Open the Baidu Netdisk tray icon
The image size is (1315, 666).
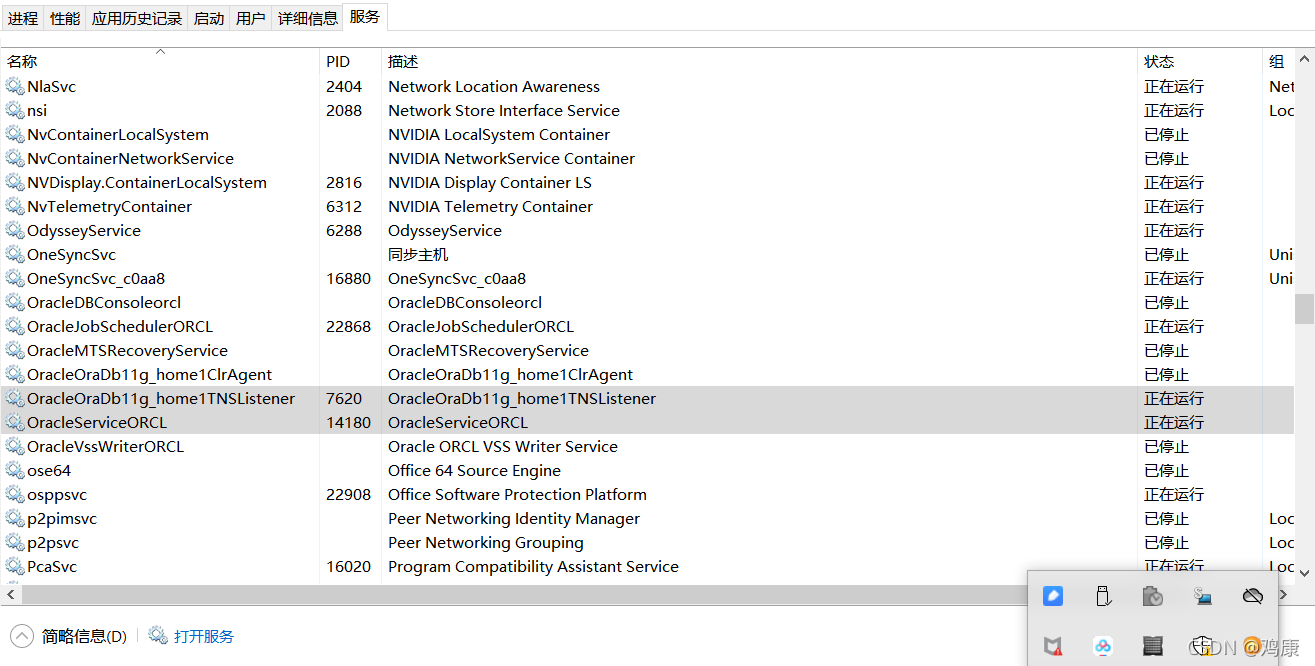point(1103,646)
